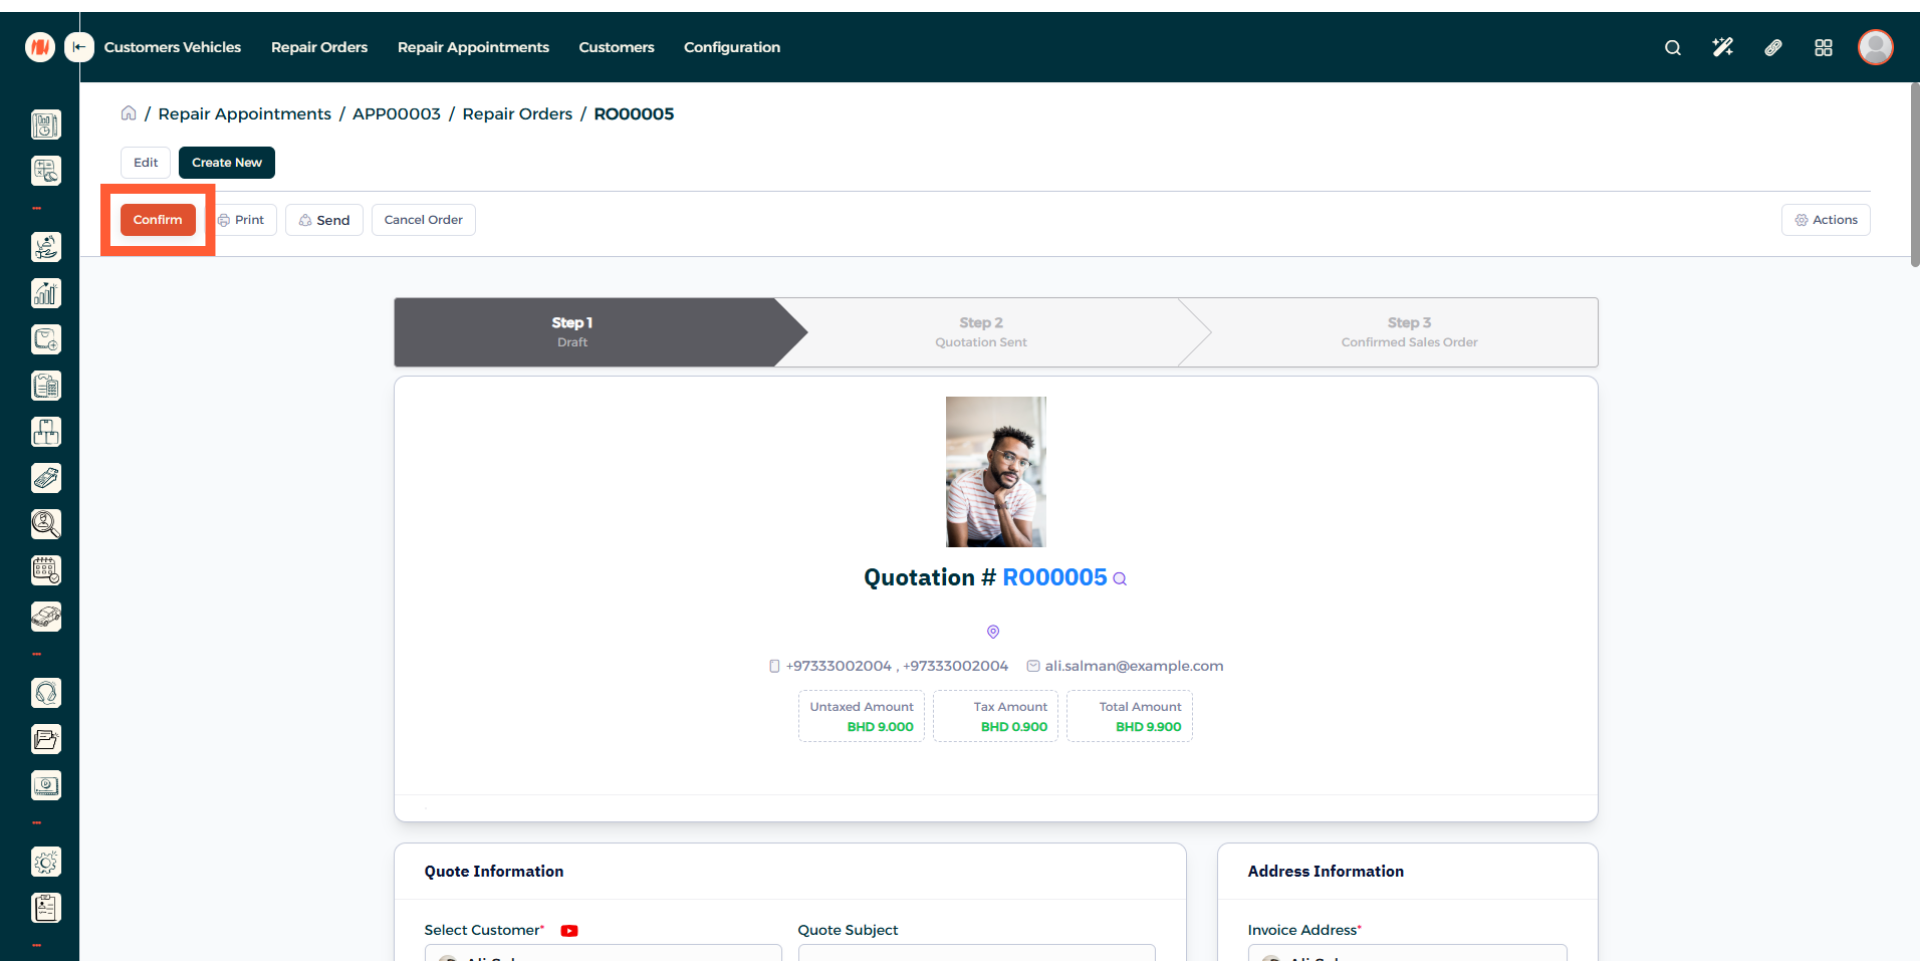The height and width of the screenshot is (961, 1920).
Task: Click the red Confirm button
Action: click(158, 220)
